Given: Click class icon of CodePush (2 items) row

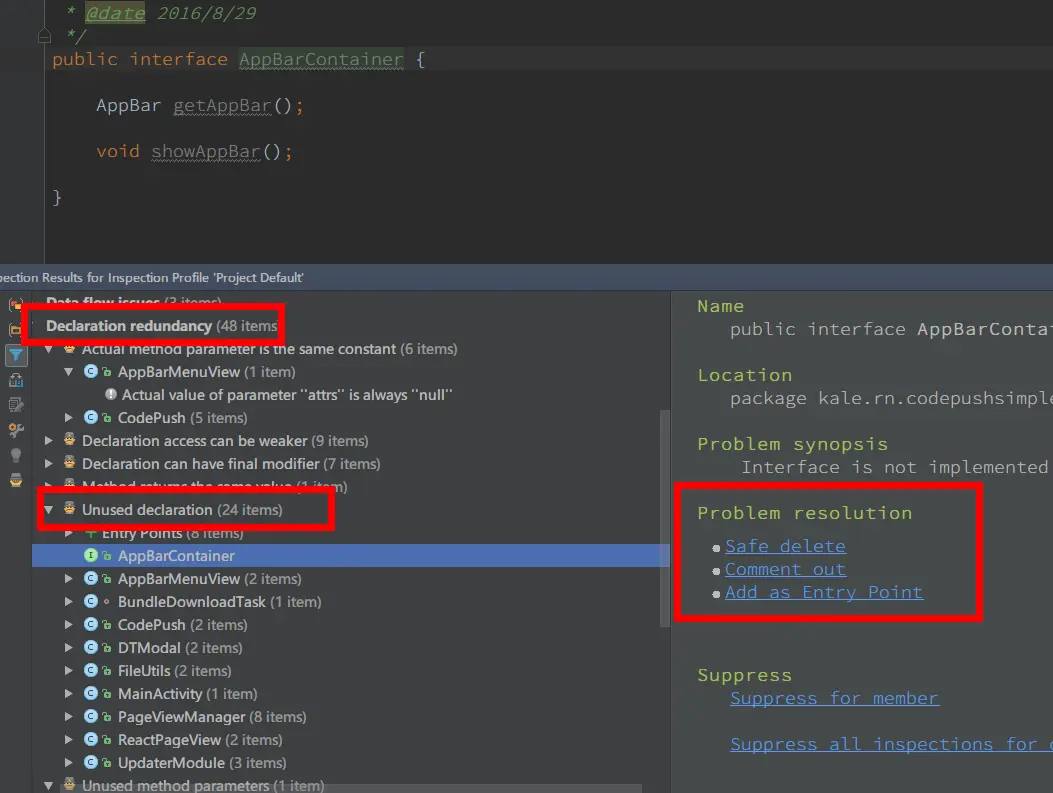Looking at the screenshot, I should click(x=91, y=624).
